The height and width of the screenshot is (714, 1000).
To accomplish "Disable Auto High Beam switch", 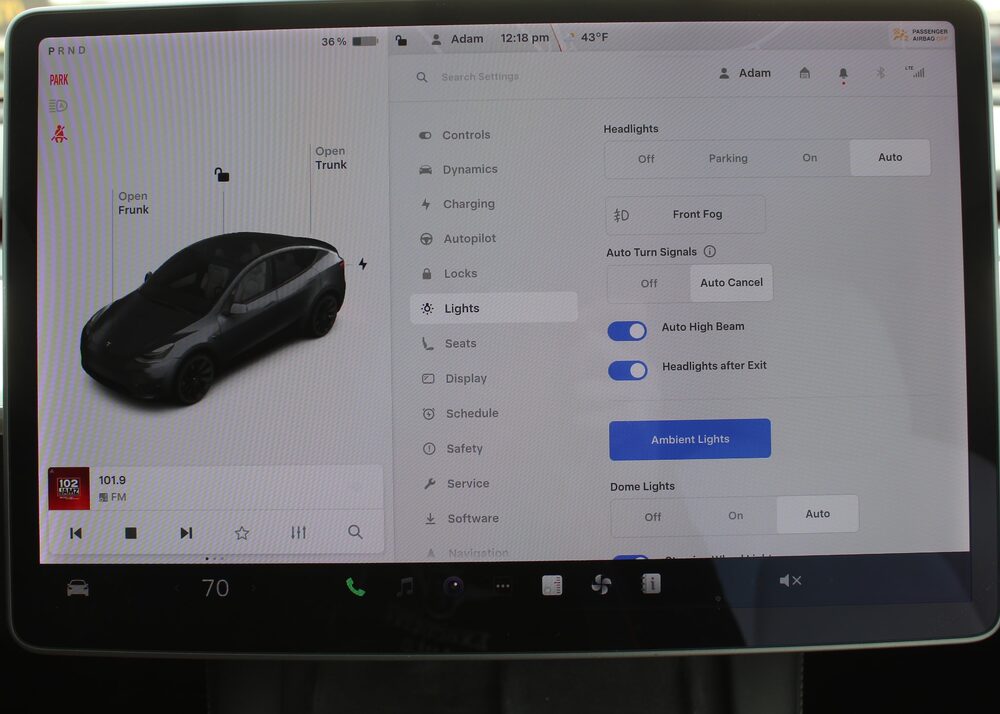I will point(627,331).
